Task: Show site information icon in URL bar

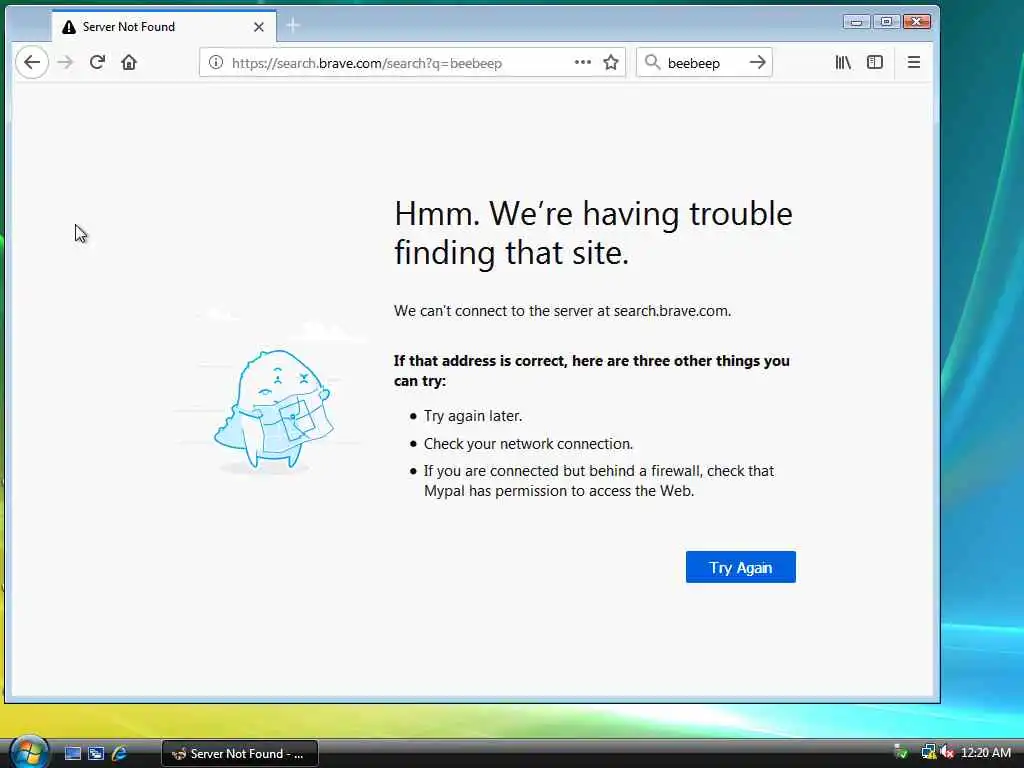Action: click(x=216, y=63)
